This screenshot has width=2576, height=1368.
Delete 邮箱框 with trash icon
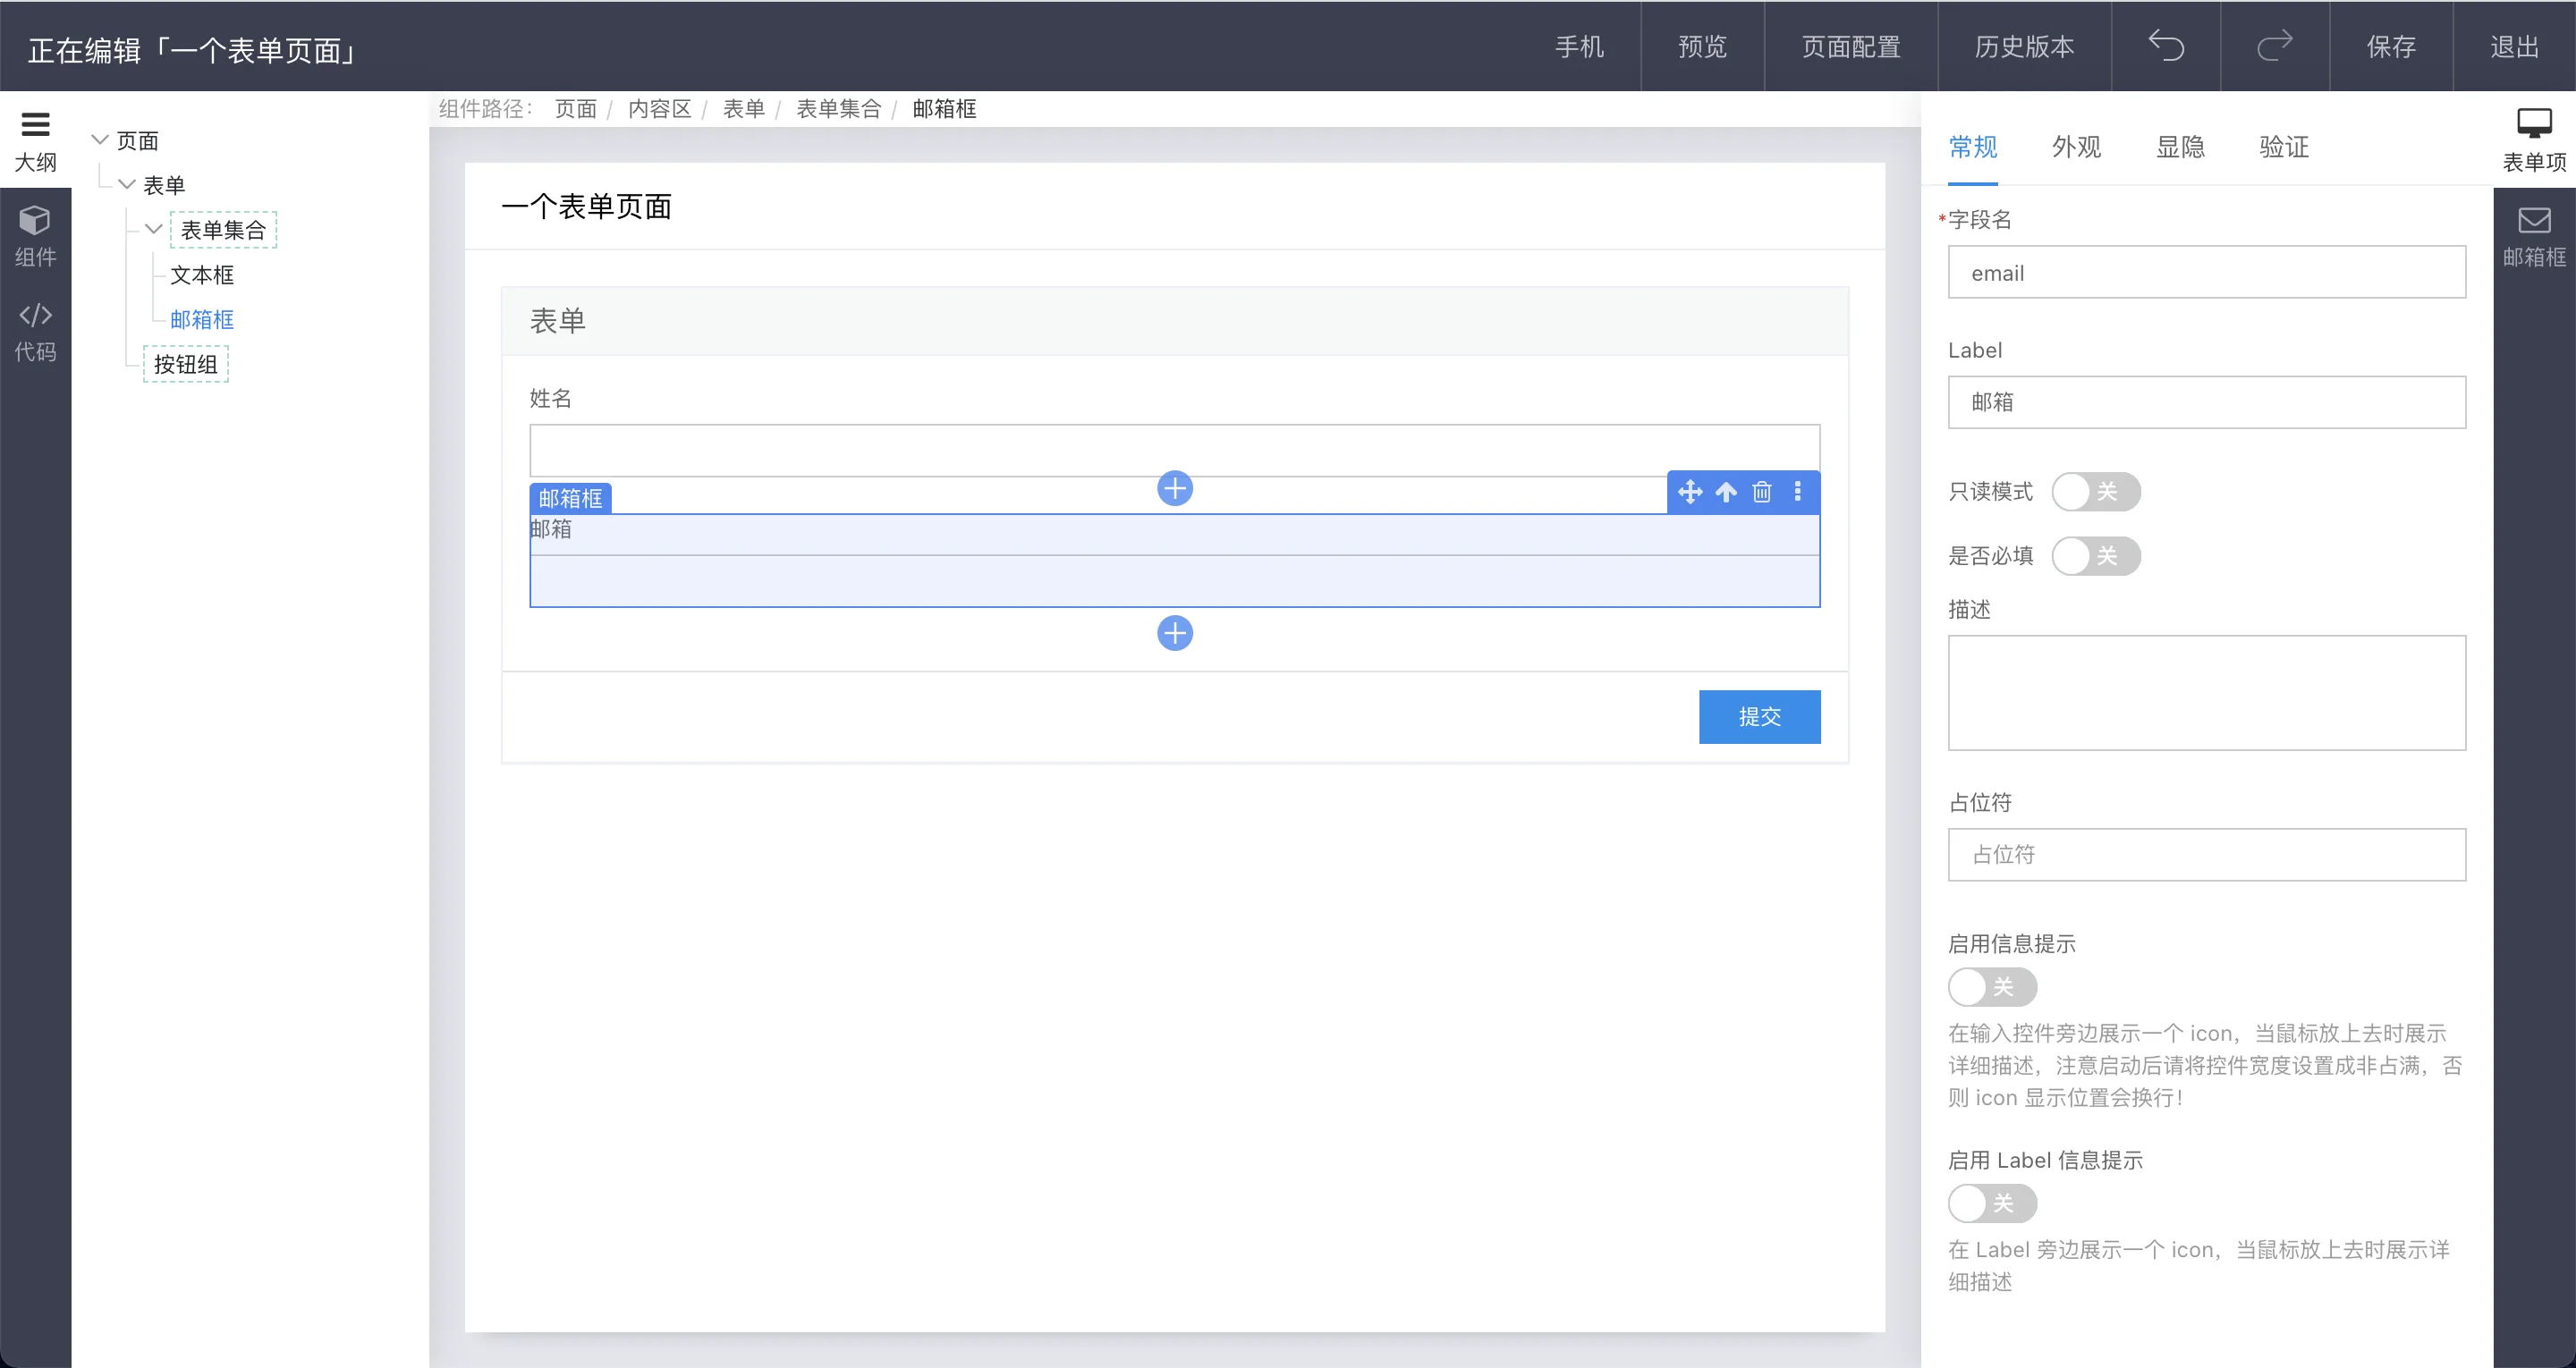pyautogui.click(x=1762, y=492)
